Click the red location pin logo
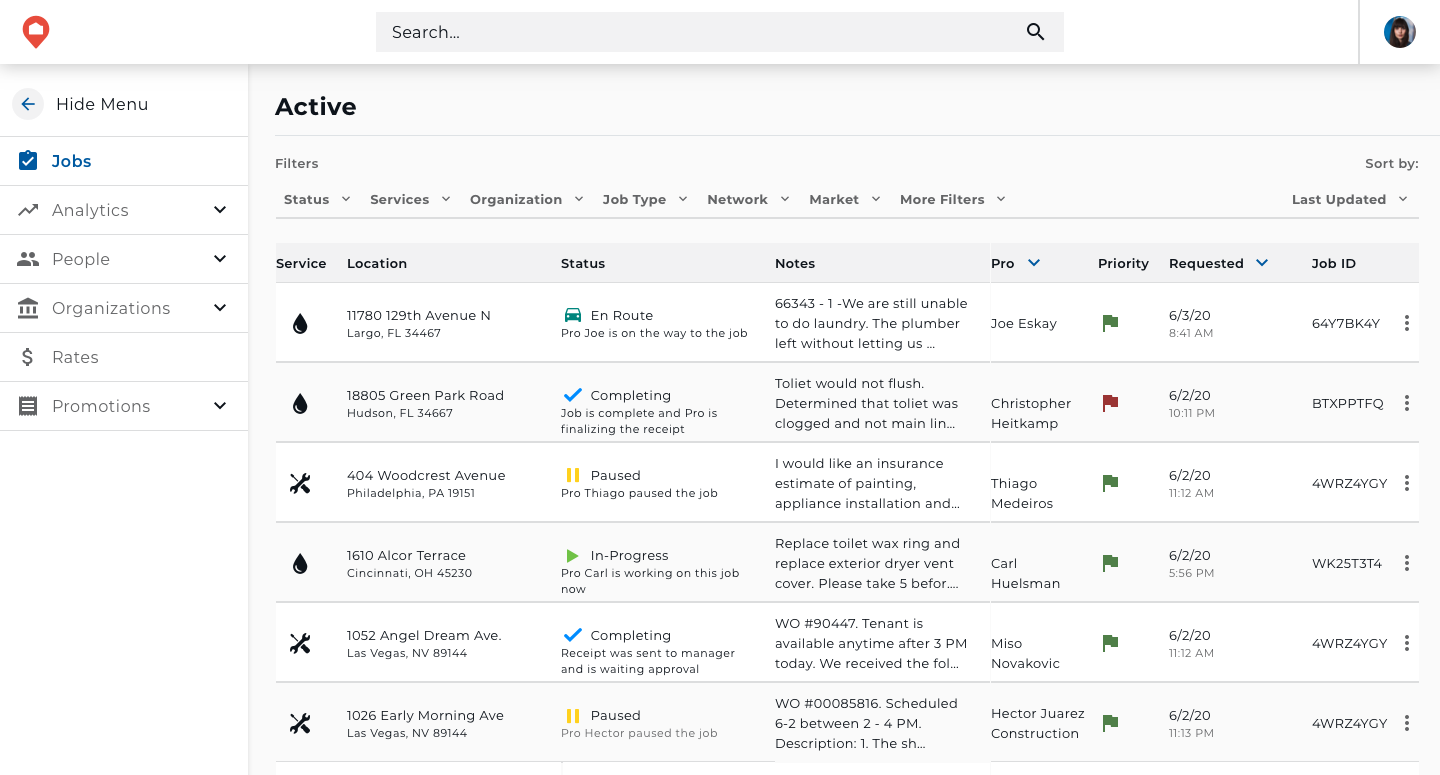1440x775 pixels. tap(36, 32)
